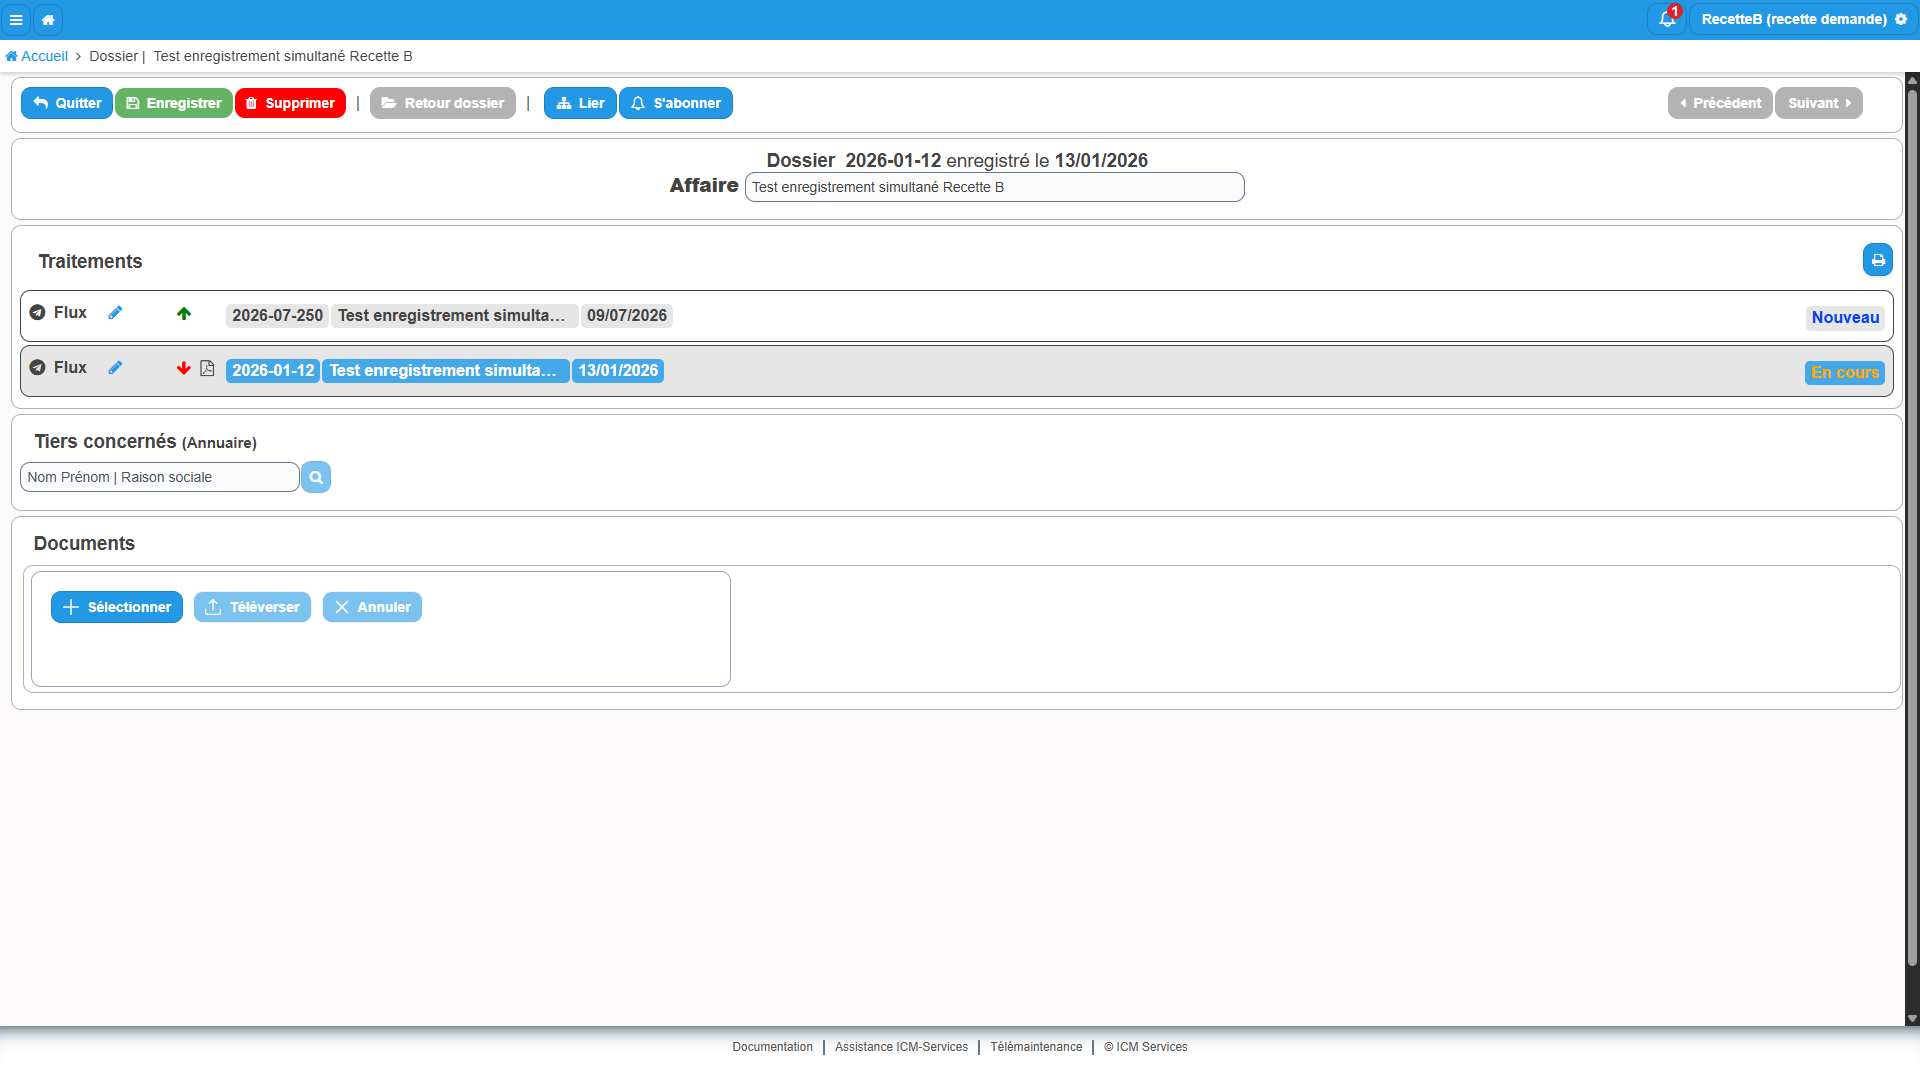1920x1080 pixels.
Task: Edit the Affaire text field
Action: [x=995, y=187]
